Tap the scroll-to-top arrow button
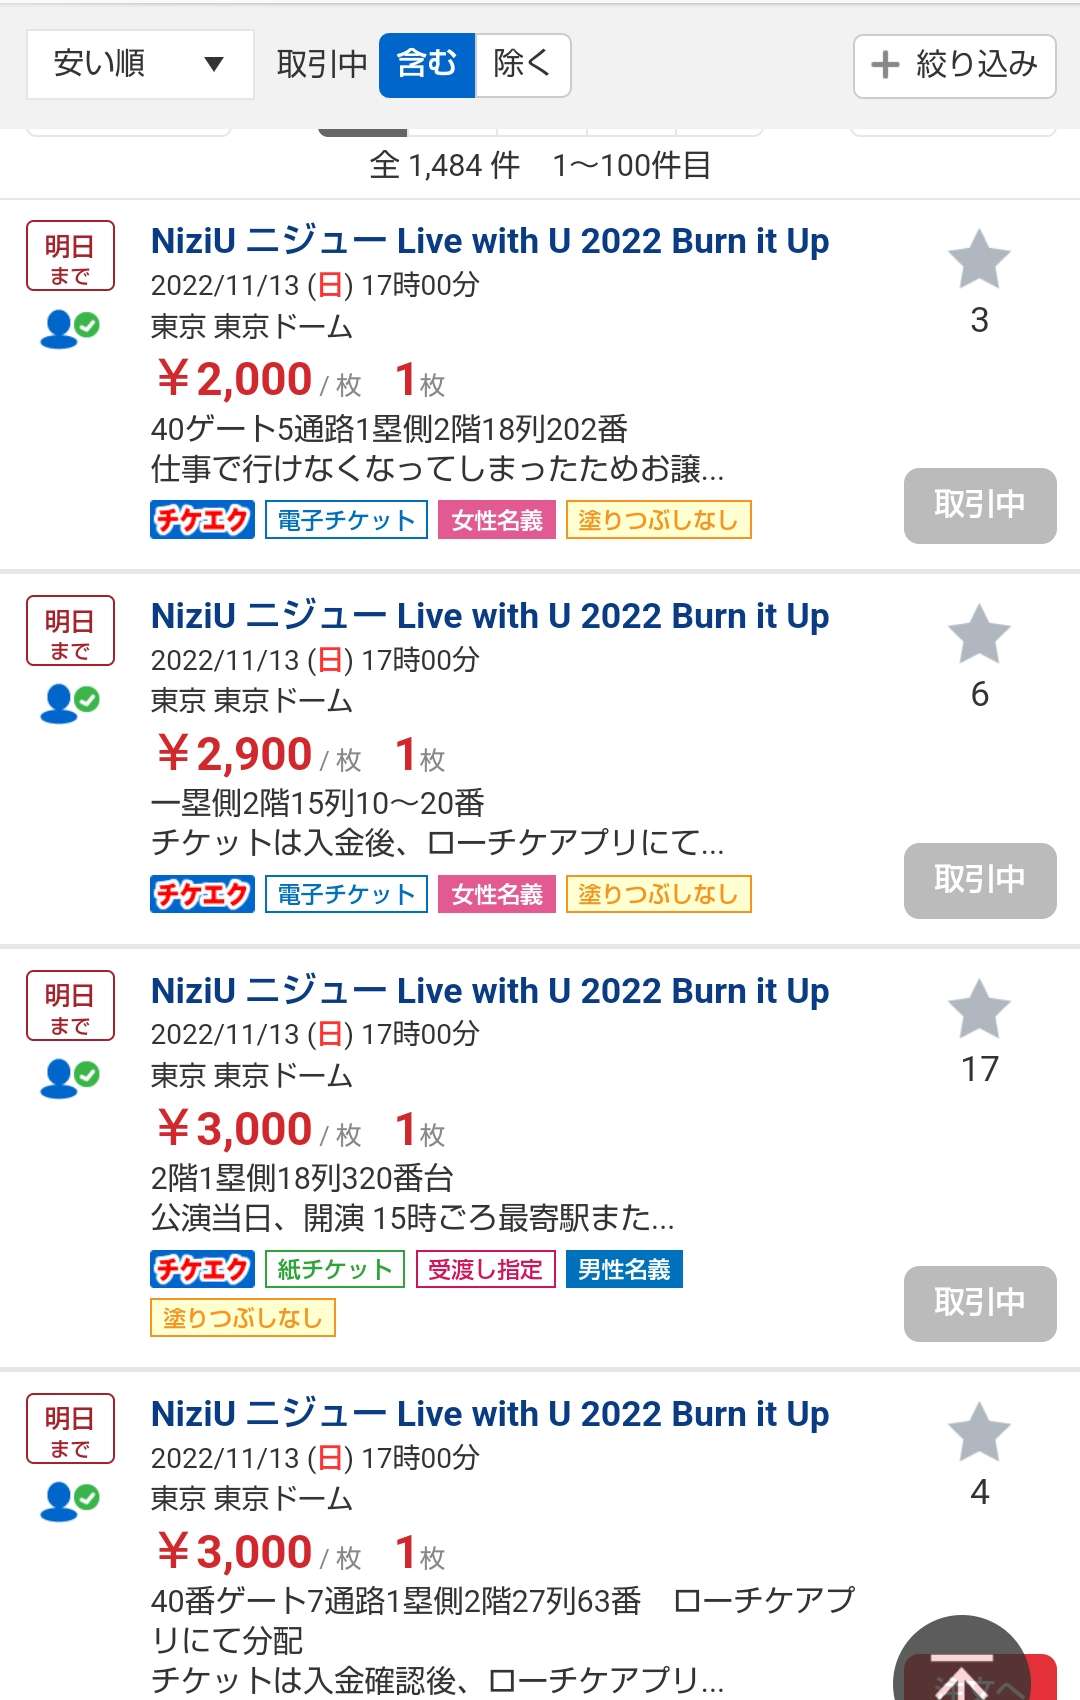The image size is (1080, 1700). coord(962,1670)
